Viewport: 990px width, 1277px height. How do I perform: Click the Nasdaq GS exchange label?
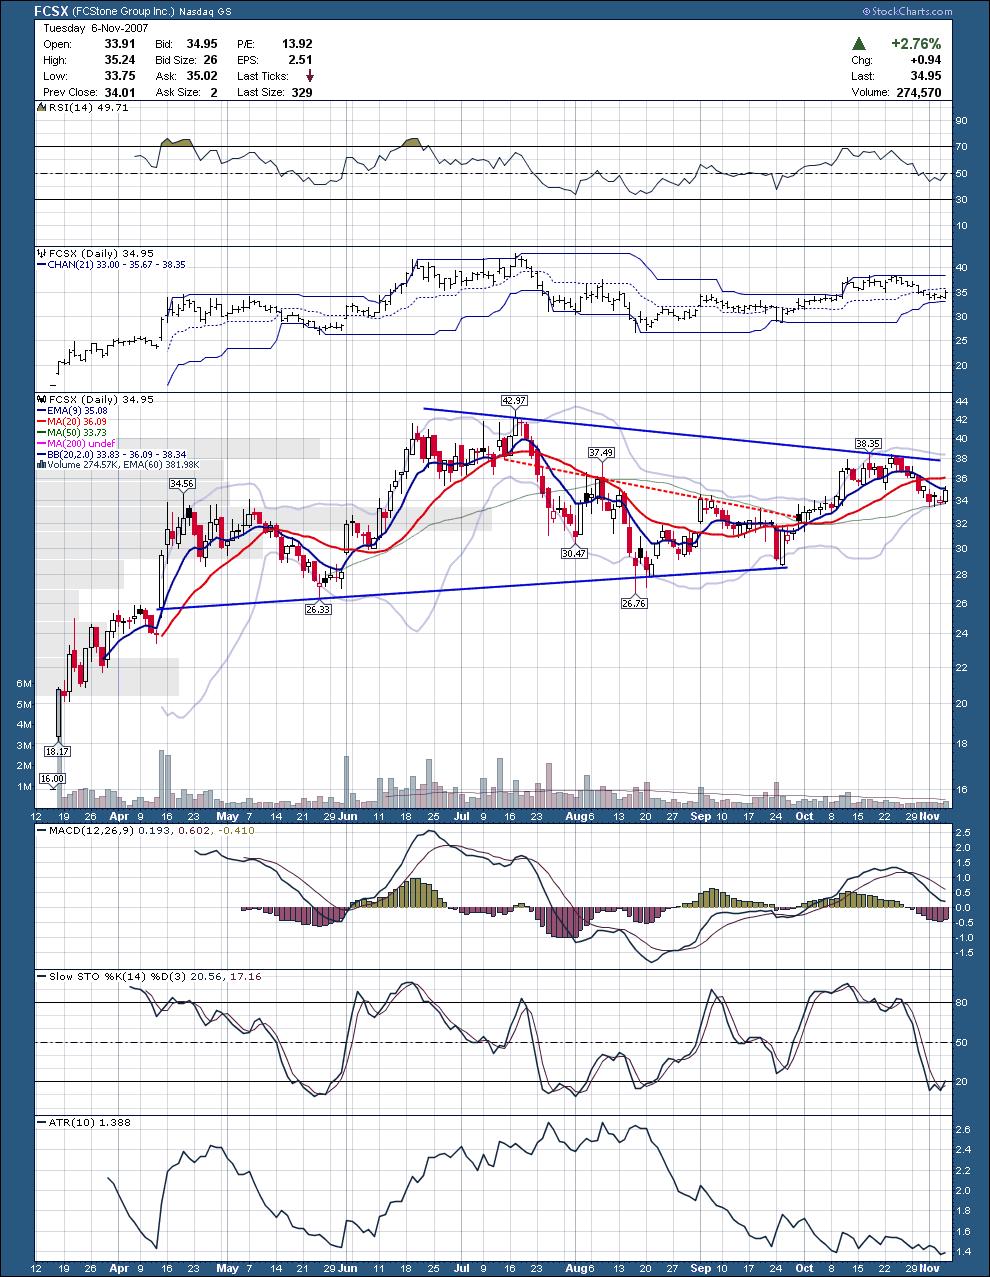tap(207, 12)
